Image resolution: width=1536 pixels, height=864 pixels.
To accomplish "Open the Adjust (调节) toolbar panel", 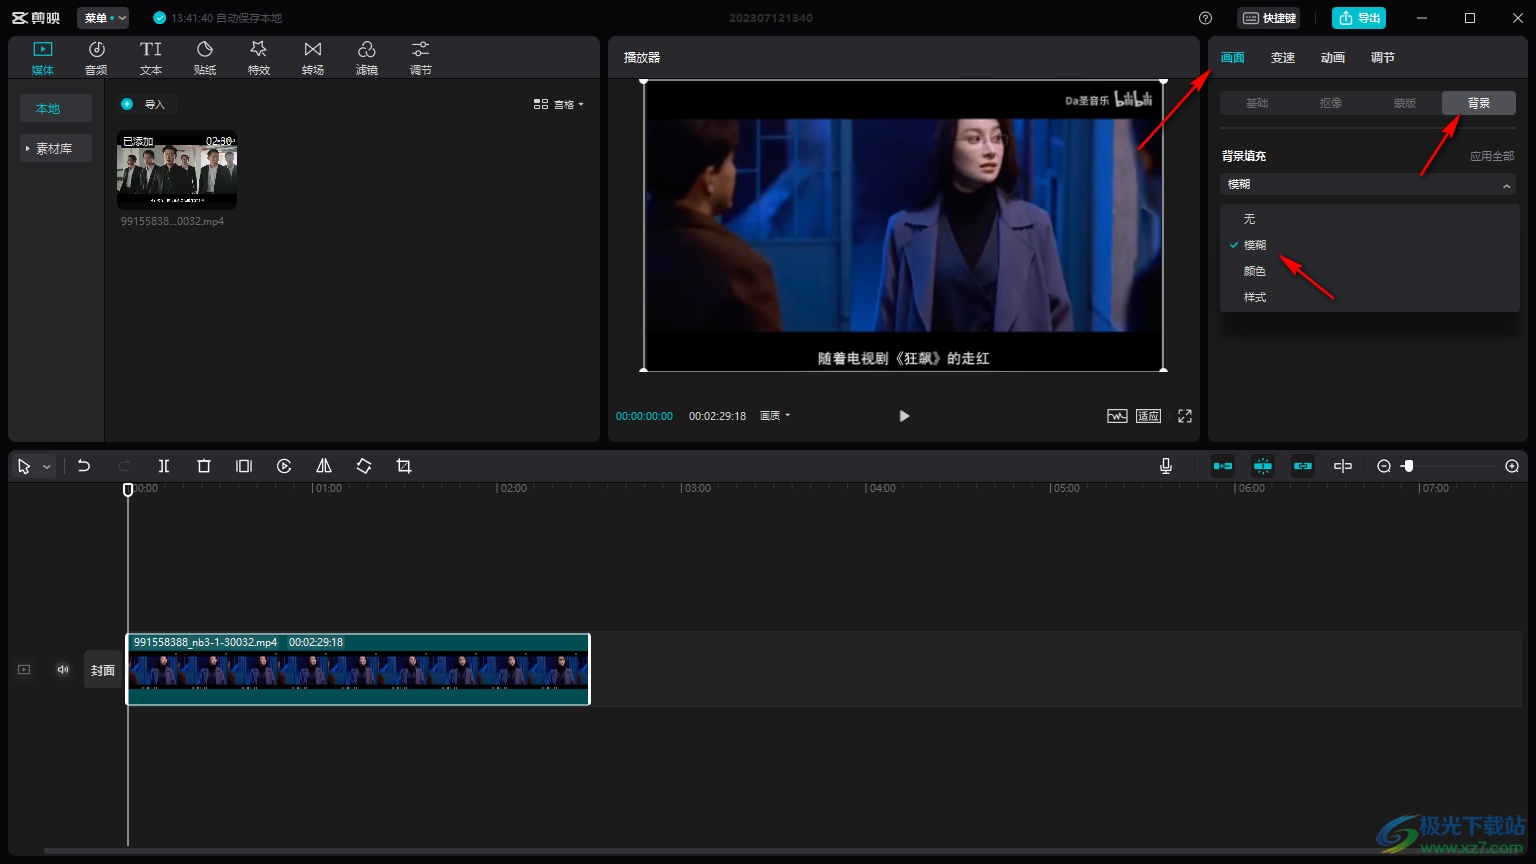I will click(421, 58).
